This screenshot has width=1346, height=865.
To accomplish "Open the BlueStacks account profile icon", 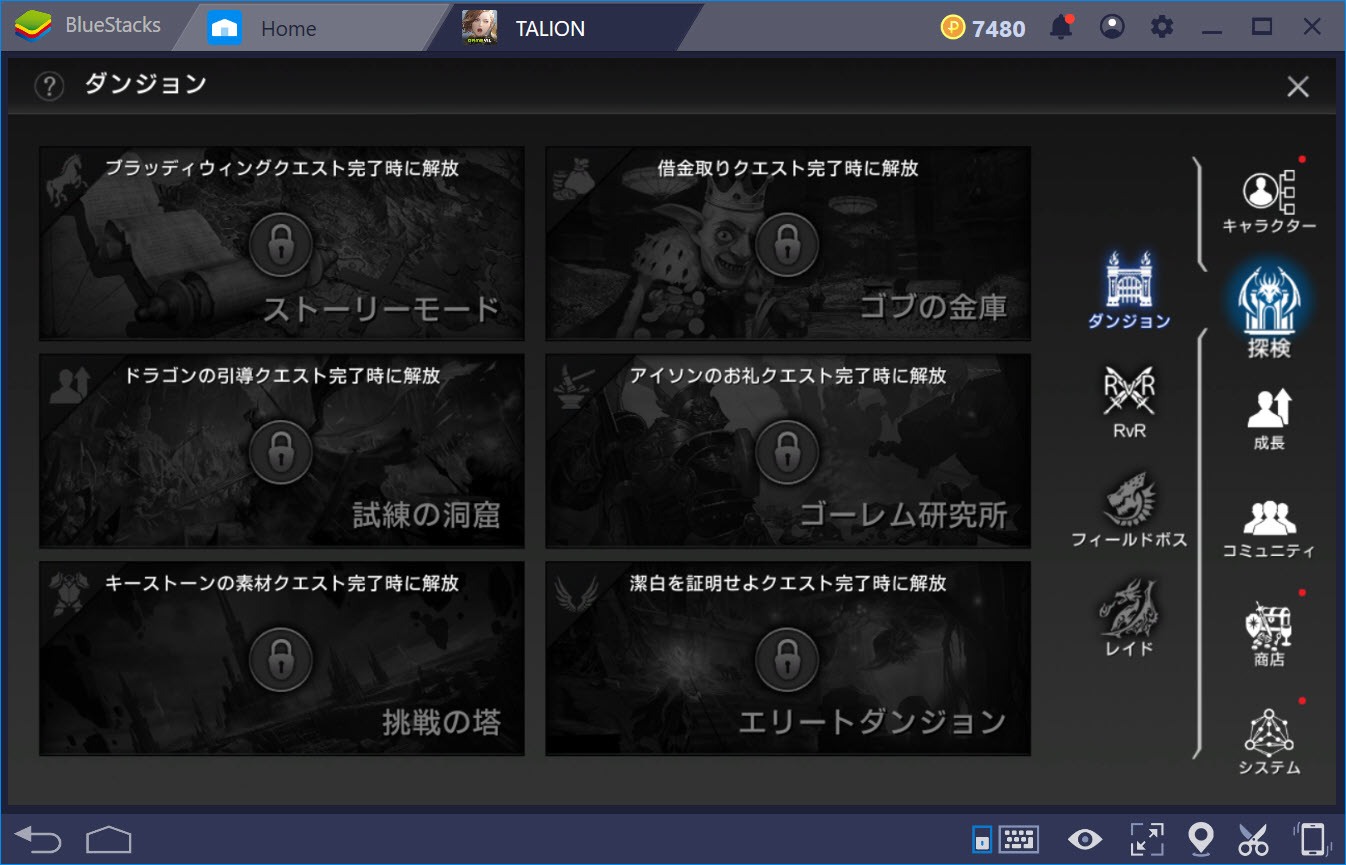I will (x=1111, y=28).
